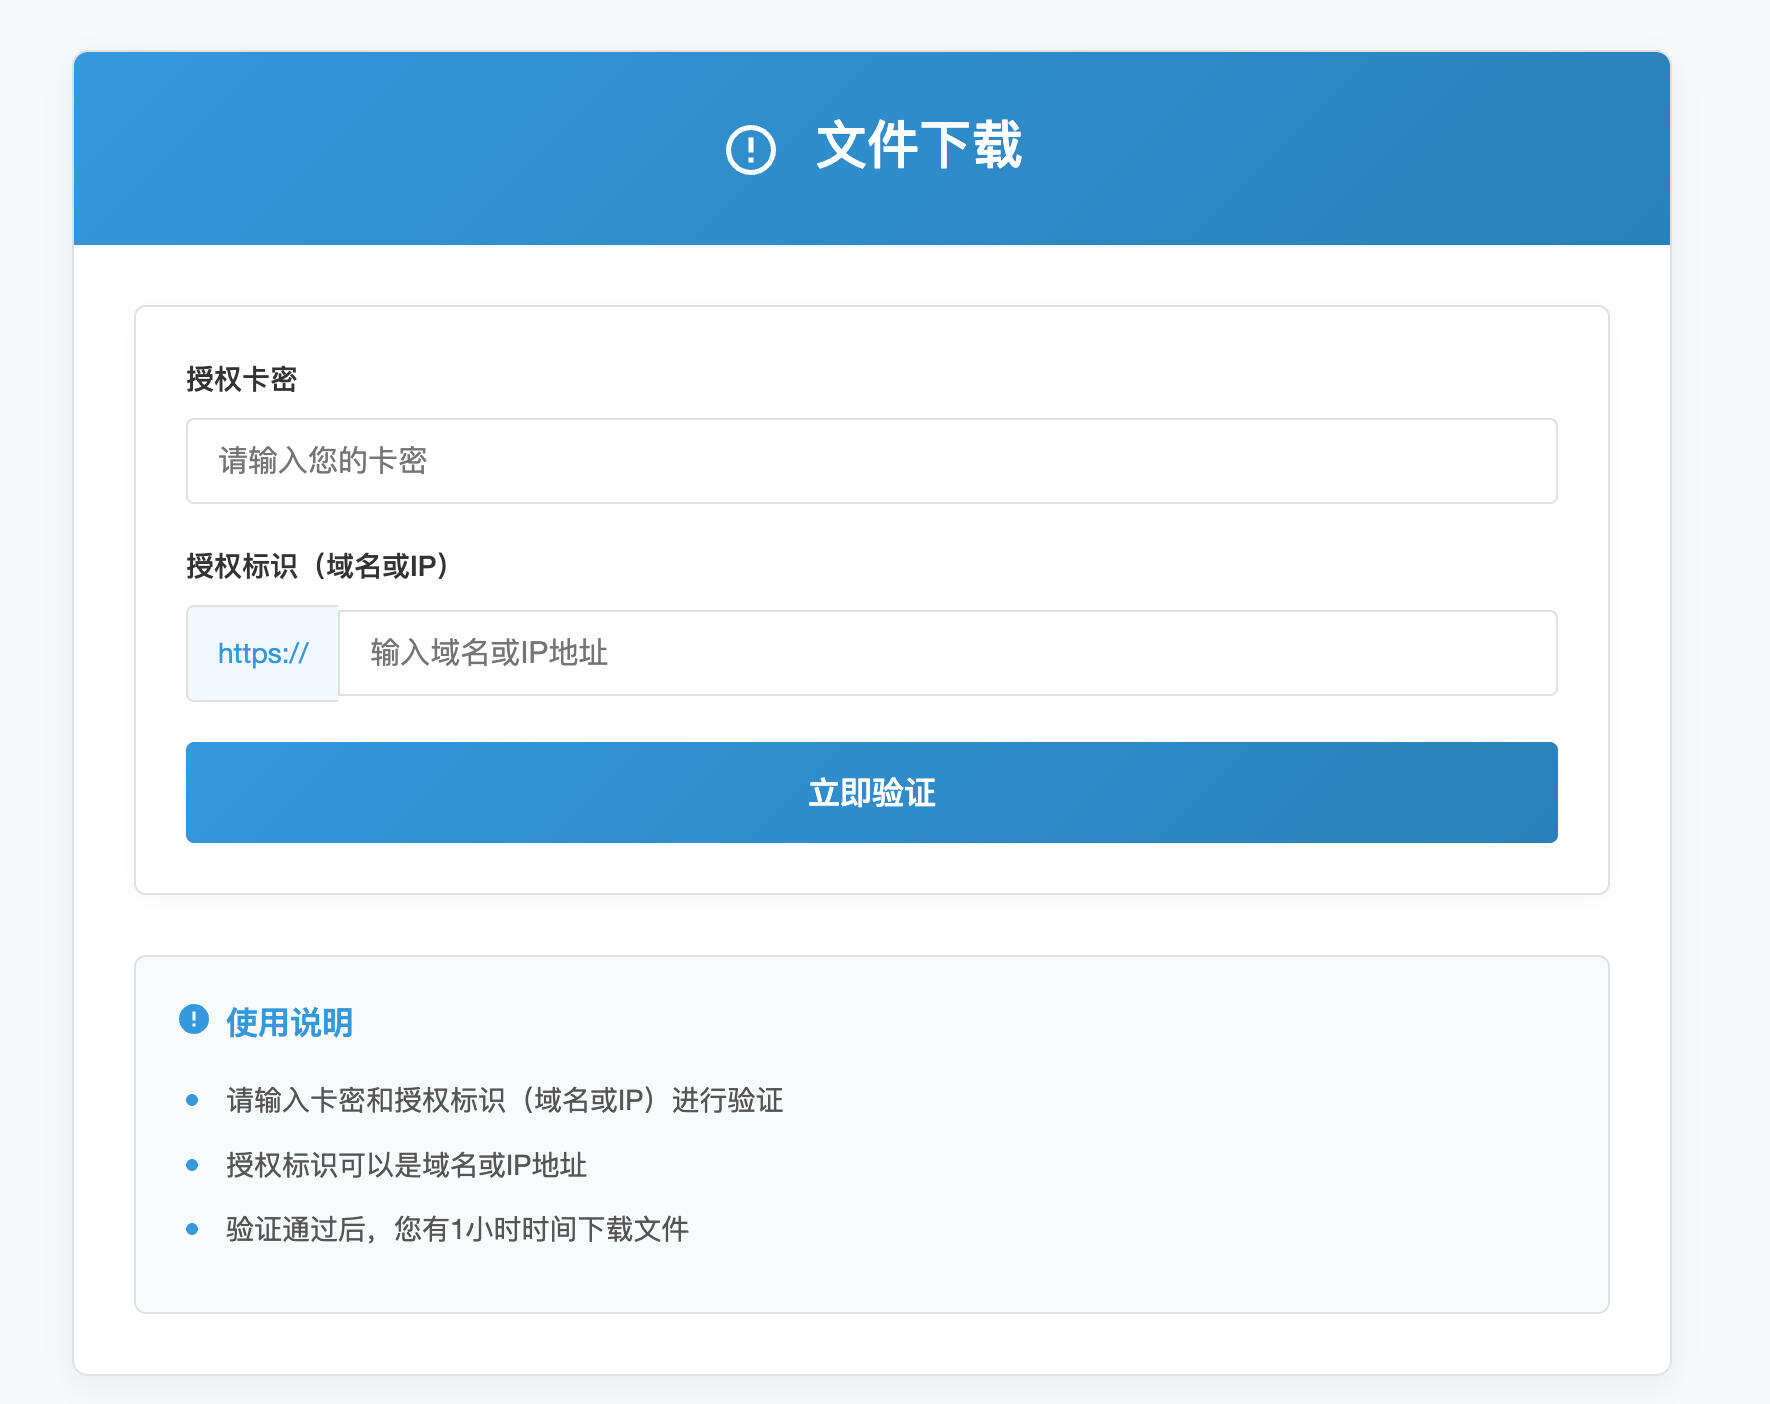
Task: Click the https:// protocol selector box
Action: (x=261, y=653)
